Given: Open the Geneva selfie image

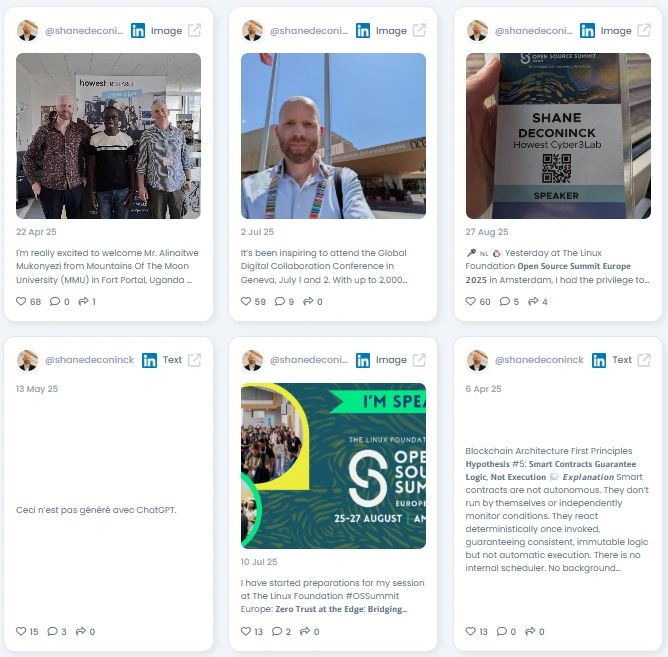Looking at the screenshot, I should (333, 136).
